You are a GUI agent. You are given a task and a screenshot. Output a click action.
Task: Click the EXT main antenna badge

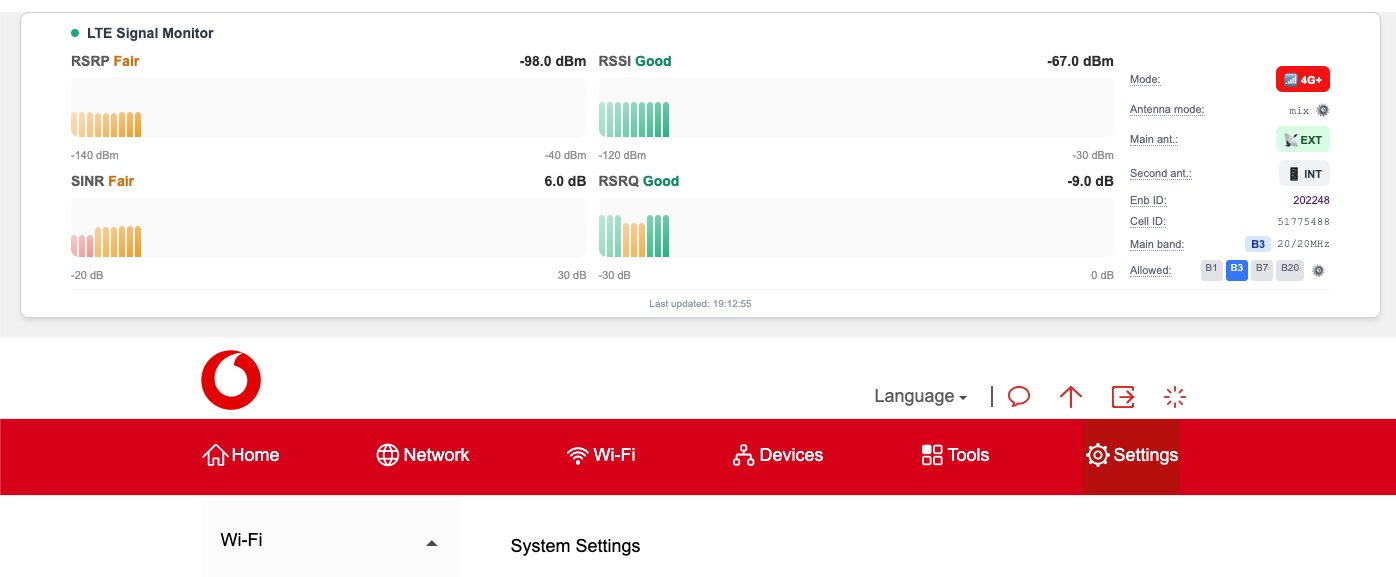1303,140
